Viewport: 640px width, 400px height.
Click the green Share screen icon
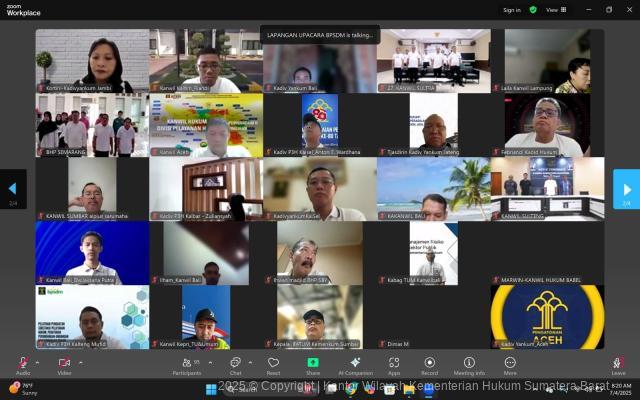(x=313, y=363)
